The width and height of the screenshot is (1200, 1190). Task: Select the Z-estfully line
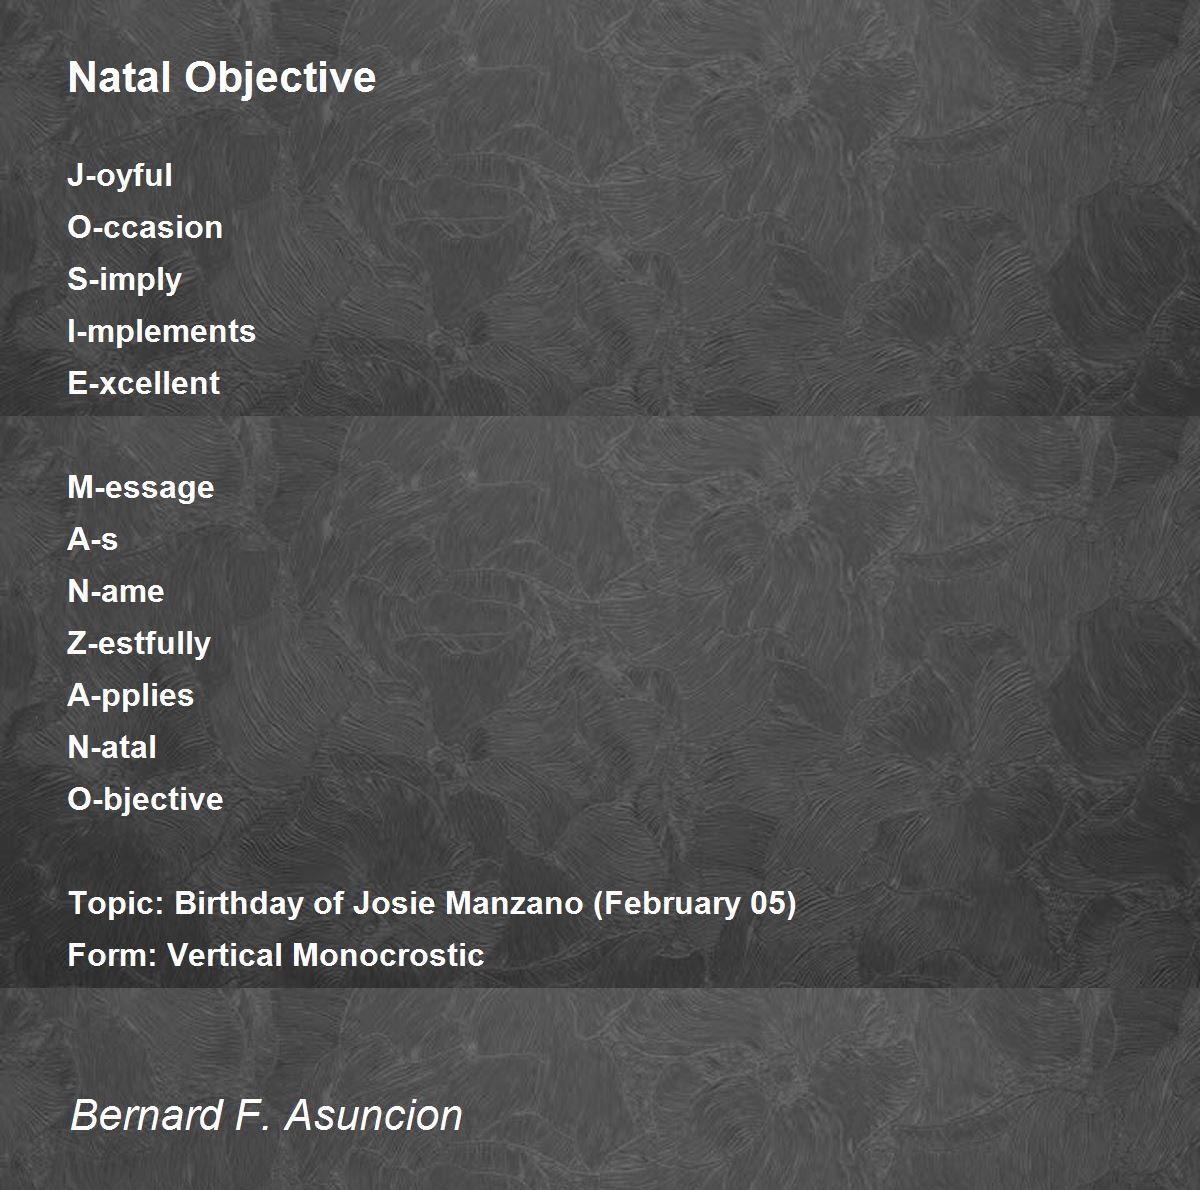point(139,644)
